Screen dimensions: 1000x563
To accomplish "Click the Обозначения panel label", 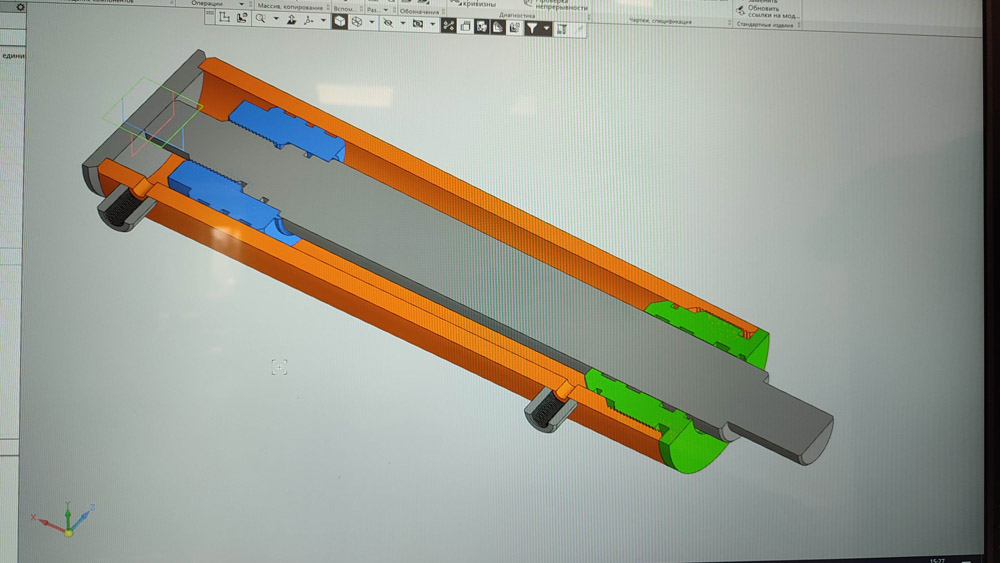I will tap(420, 11).
